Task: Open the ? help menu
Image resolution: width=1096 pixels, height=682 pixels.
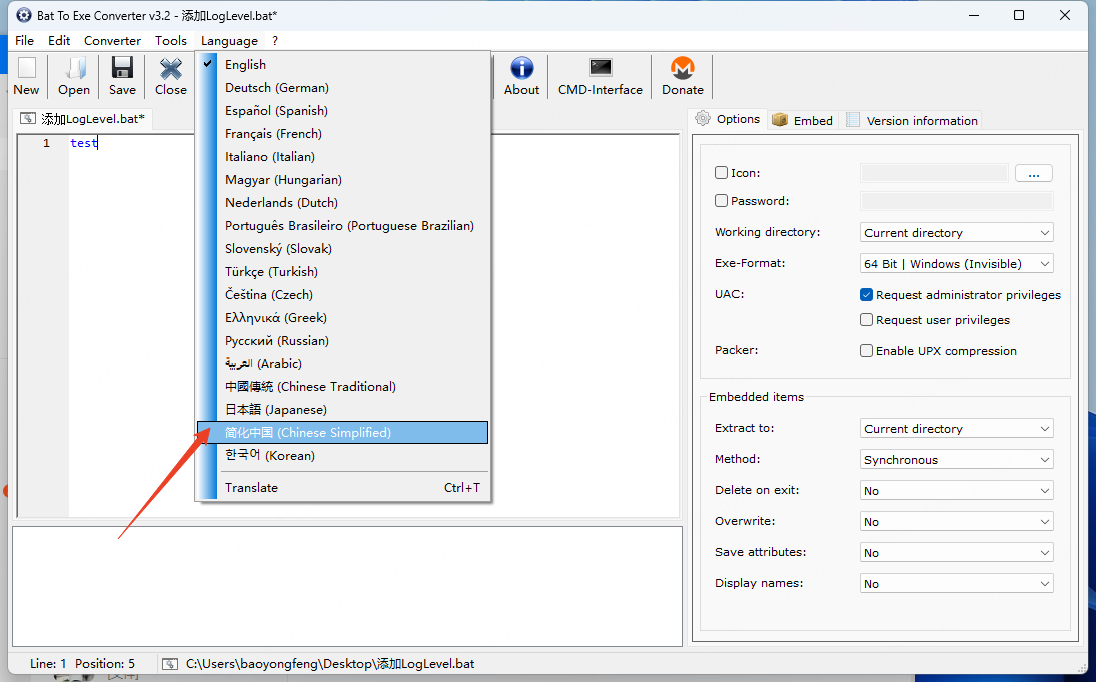Action: click(275, 41)
